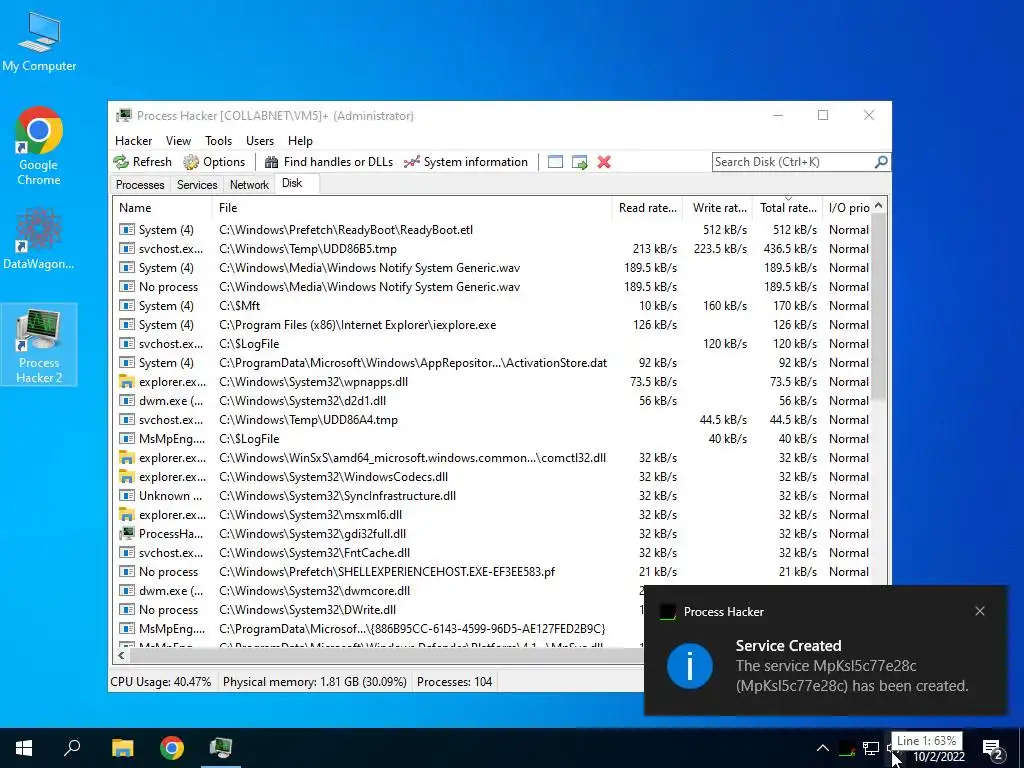
Task: Click the explorer.exe icon on the wpnapps.dll row
Action: [127, 382]
